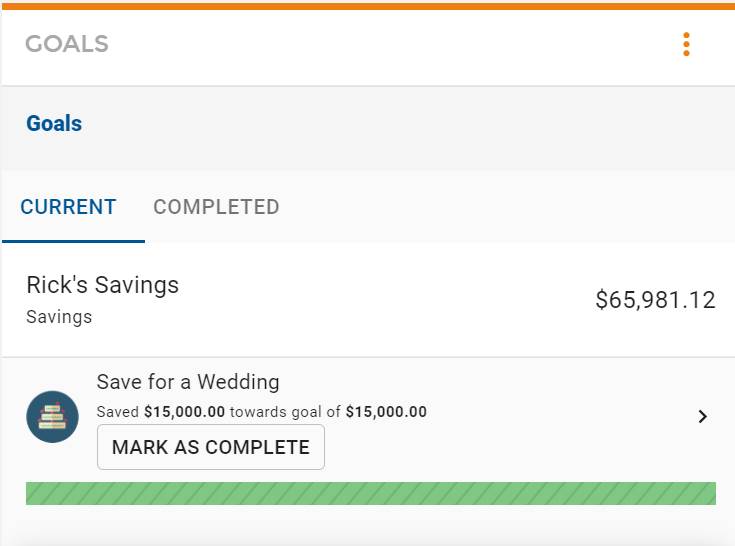
Task: Click the MARK AS COMPLETE button
Action: click(211, 447)
